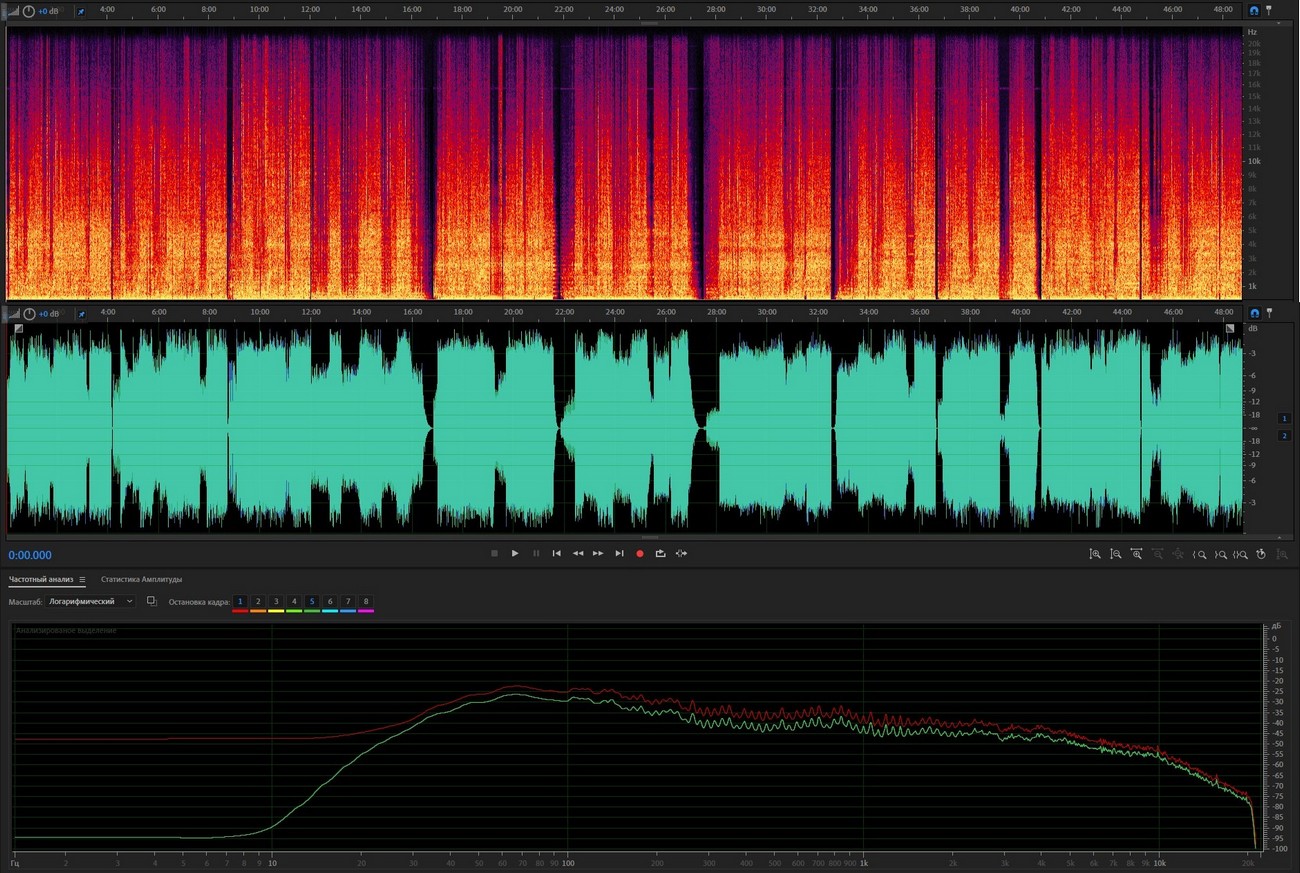Start playback with the Play button
The width and height of the screenshot is (1300, 873).
[x=515, y=553]
